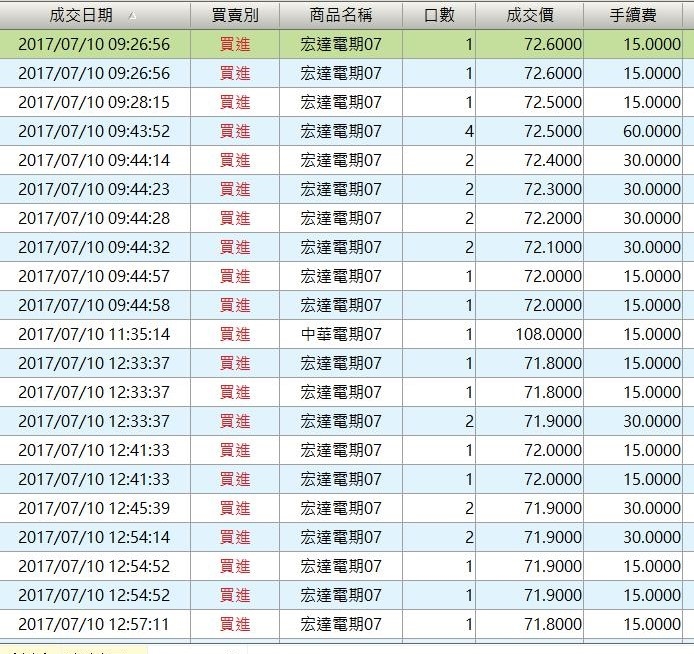This screenshot has height=654, width=694.
Task: Click 宏達電期07 in the 09:43:52 row
Action: click(x=341, y=131)
